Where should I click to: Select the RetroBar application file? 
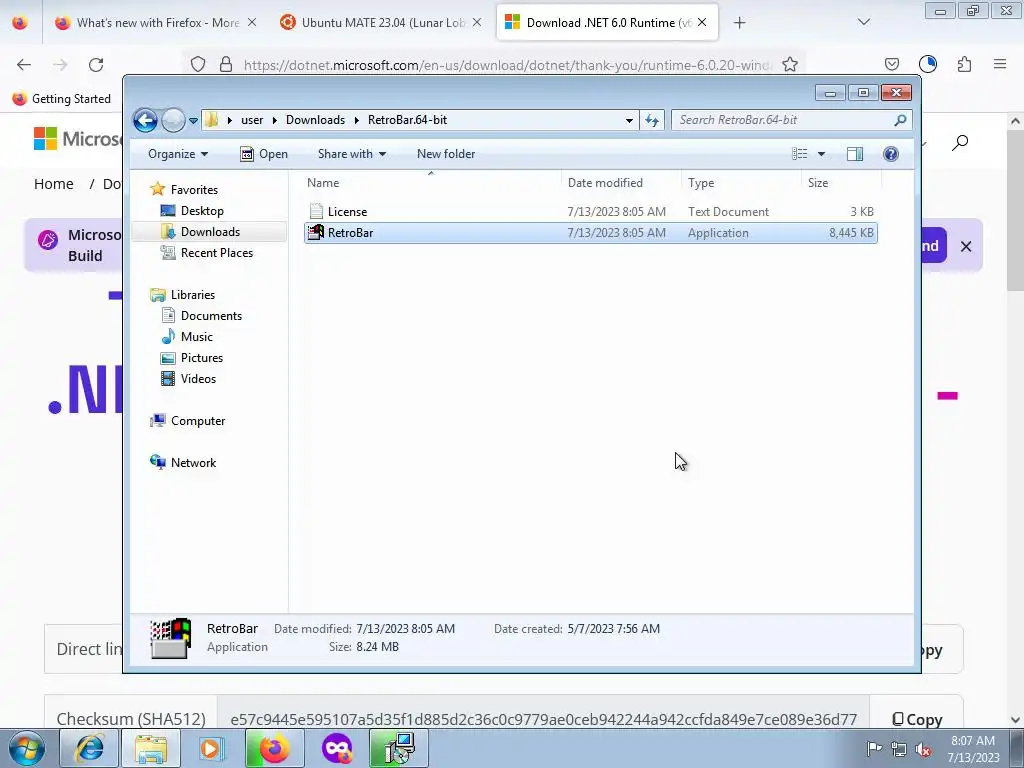[x=590, y=233]
